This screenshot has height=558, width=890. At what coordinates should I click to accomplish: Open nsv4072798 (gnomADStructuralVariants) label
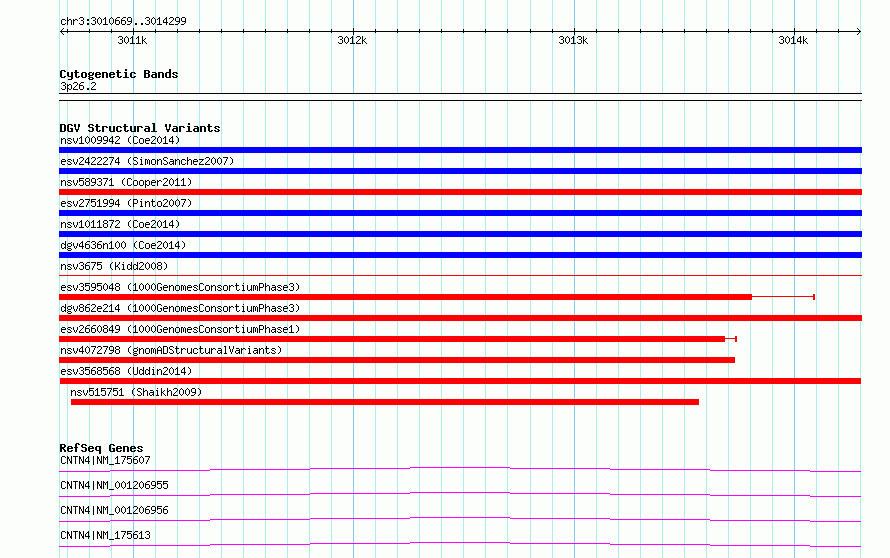[x=171, y=350]
